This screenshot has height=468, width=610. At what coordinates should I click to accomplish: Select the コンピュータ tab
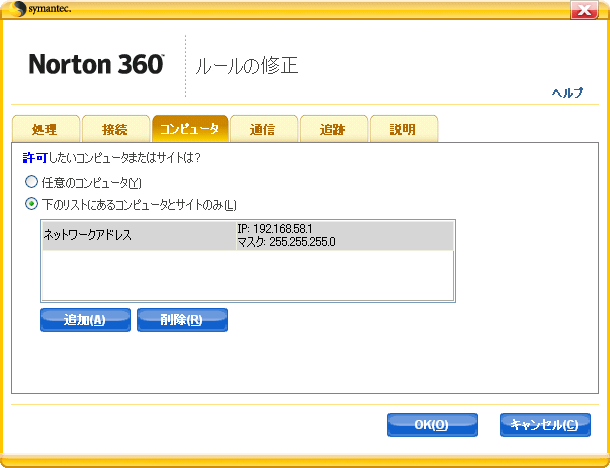tap(190, 129)
